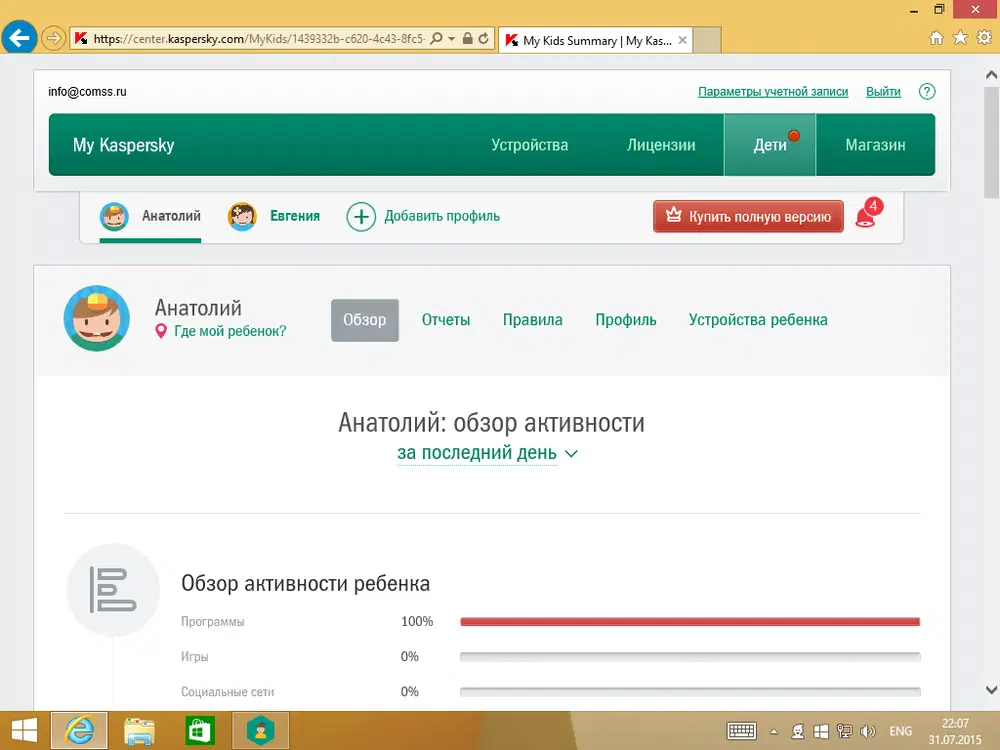
Task: Click the Игры 0% progress bar
Action: tap(690, 657)
